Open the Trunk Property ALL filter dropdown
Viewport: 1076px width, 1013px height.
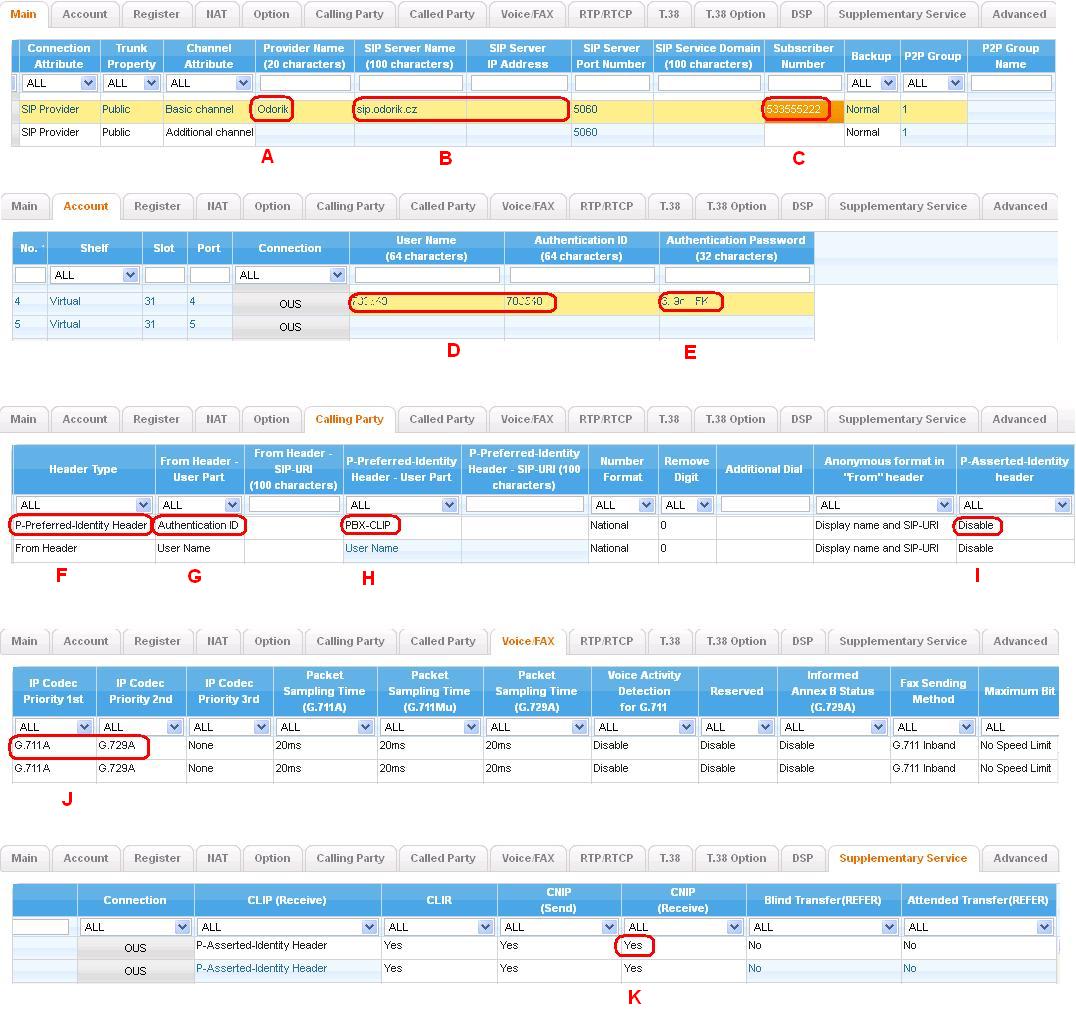[x=131, y=83]
